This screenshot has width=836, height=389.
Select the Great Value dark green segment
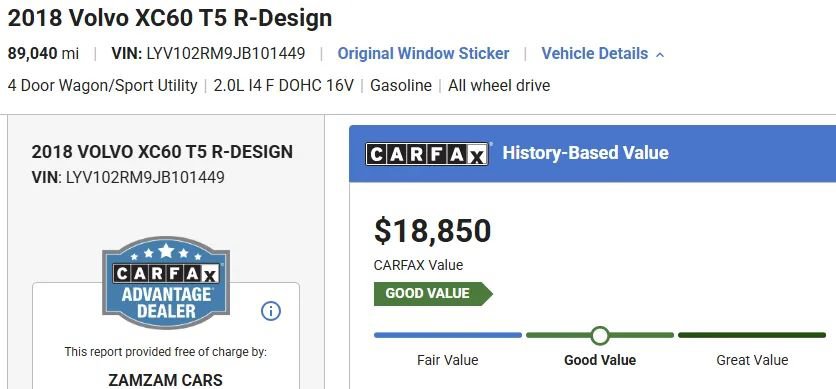click(x=752, y=335)
